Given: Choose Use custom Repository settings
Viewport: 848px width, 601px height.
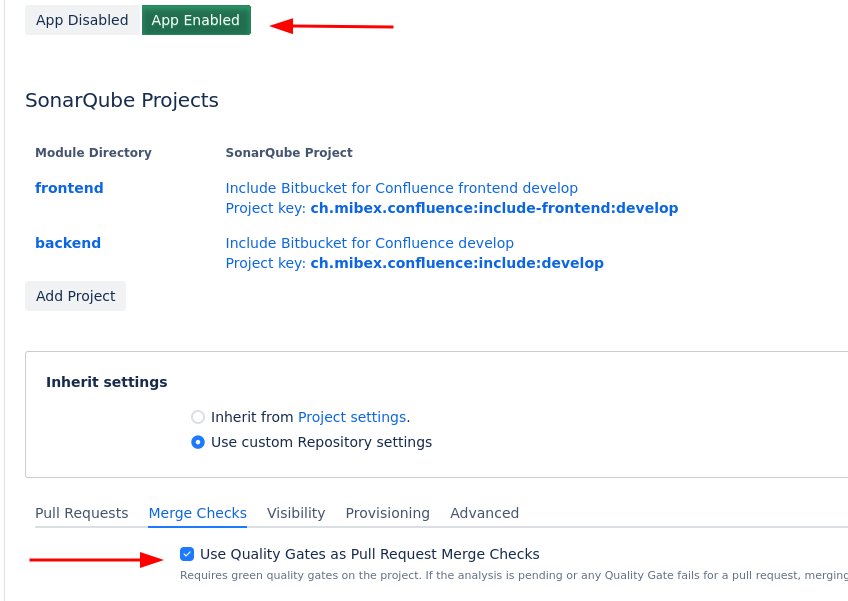Looking at the screenshot, I should [198, 442].
